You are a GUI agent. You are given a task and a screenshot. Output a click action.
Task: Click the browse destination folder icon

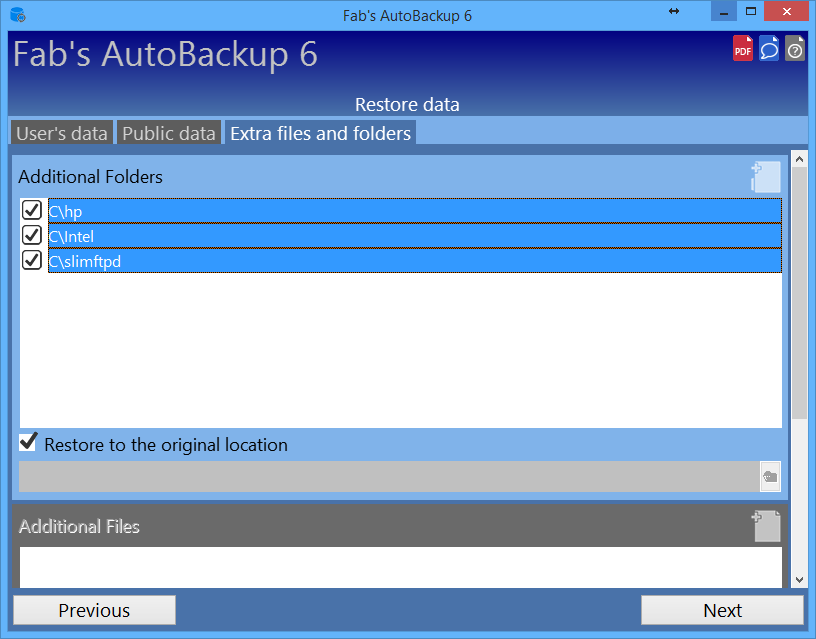(770, 476)
